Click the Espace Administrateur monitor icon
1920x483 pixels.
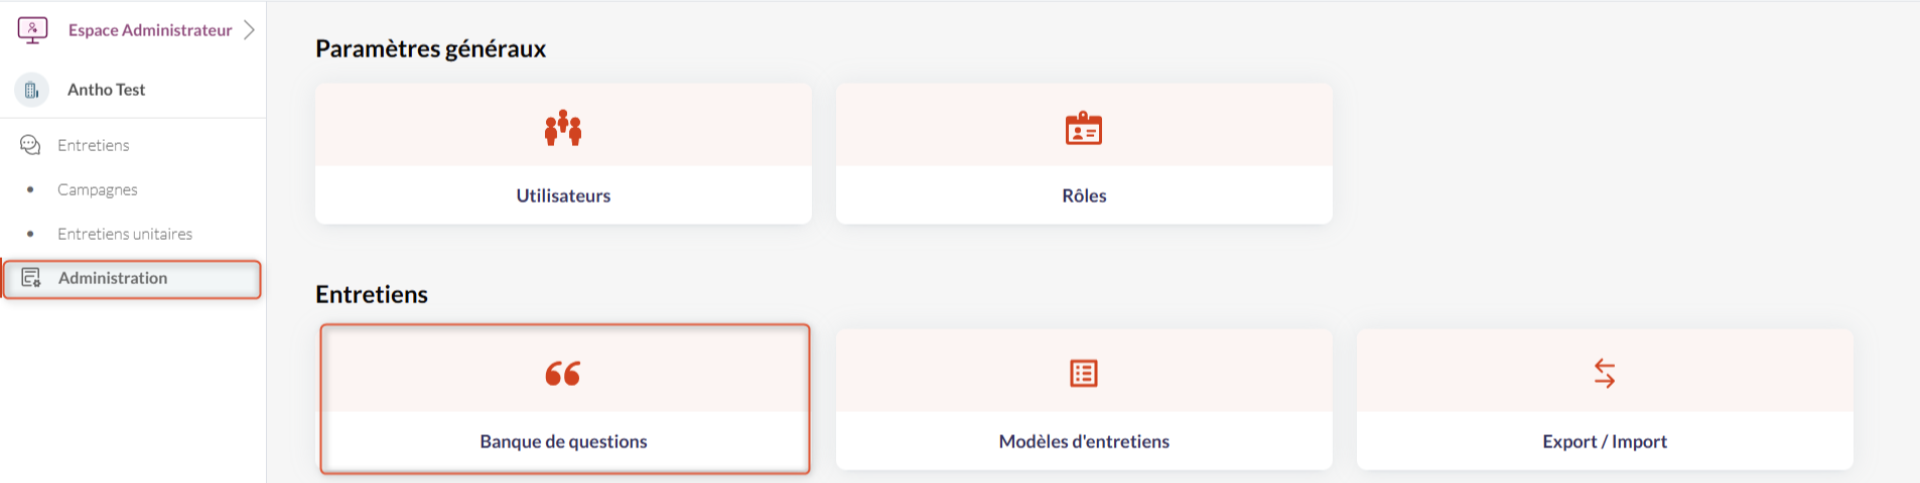(x=32, y=30)
